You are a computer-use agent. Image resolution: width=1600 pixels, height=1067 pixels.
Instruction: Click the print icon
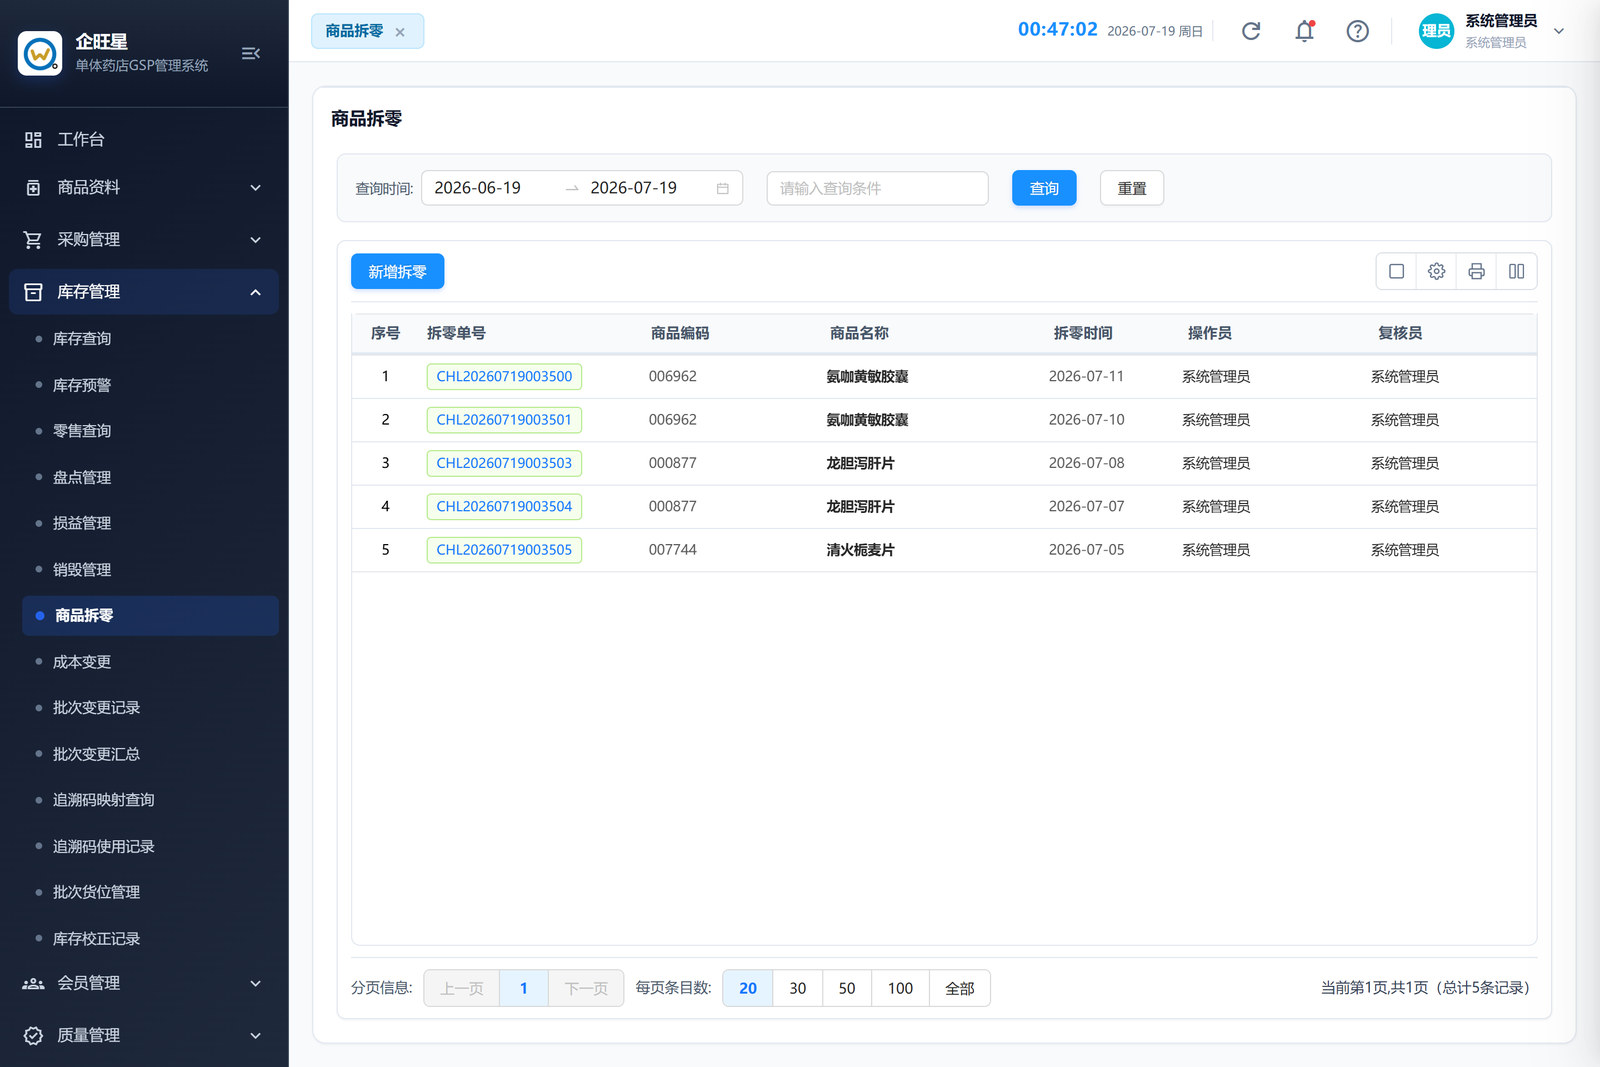coord(1477,271)
